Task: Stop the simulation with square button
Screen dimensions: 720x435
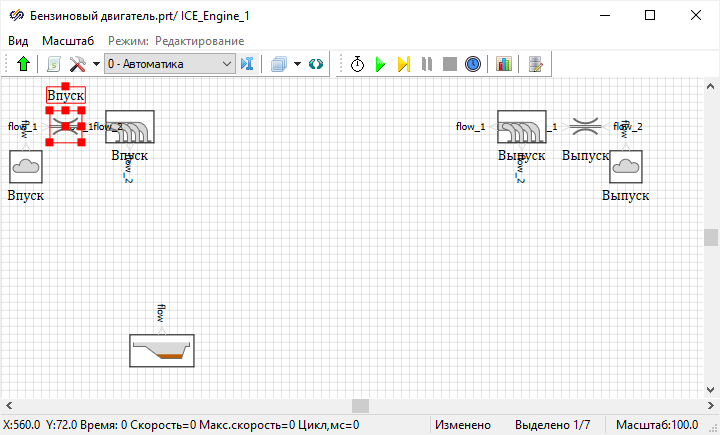Action: pos(450,64)
